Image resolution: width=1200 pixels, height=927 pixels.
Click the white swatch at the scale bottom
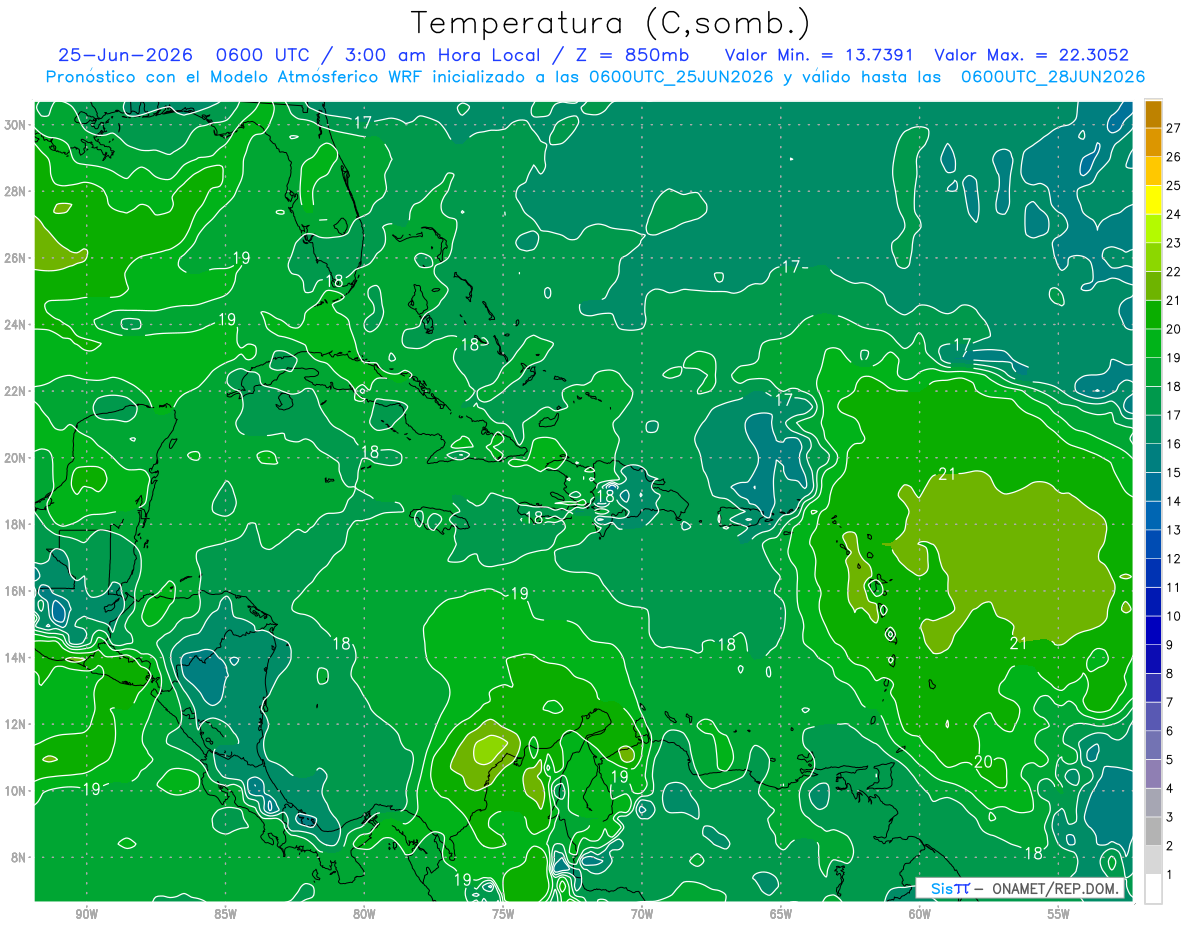[1153, 888]
